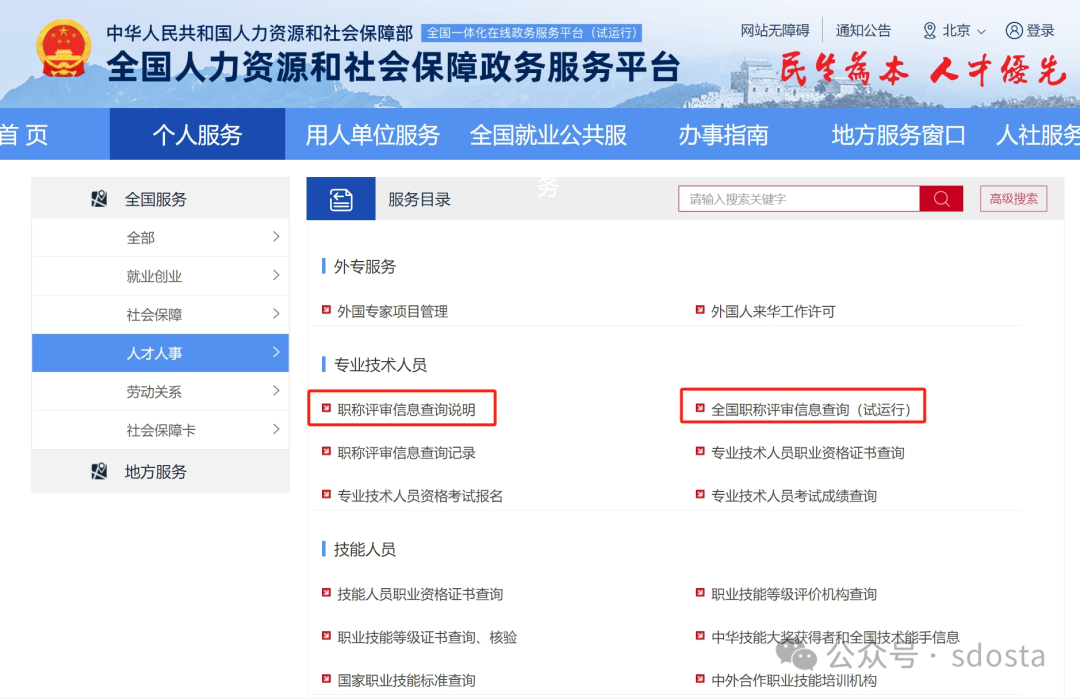The width and height of the screenshot is (1080, 699).
Task: Click the 技能人员 section heading
Action: [x=364, y=550]
